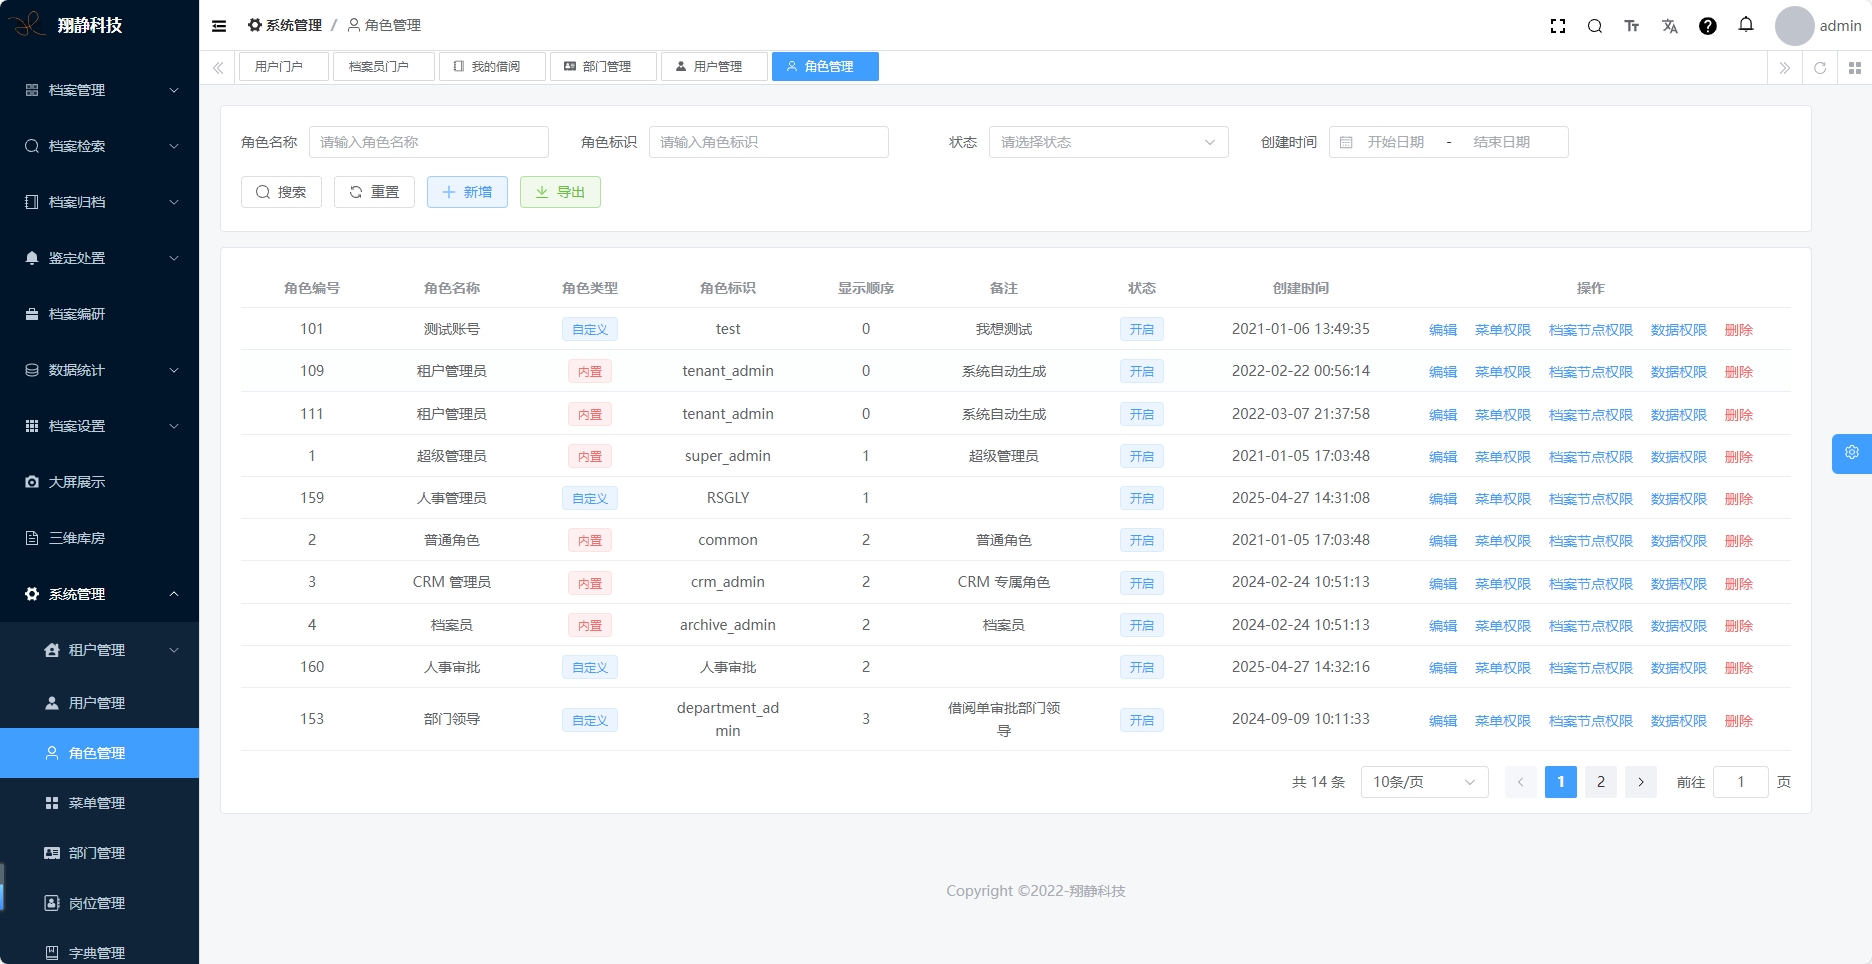Select 菜单管理 in the sidebar
1872x964 pixels.
tap(97, 803)
